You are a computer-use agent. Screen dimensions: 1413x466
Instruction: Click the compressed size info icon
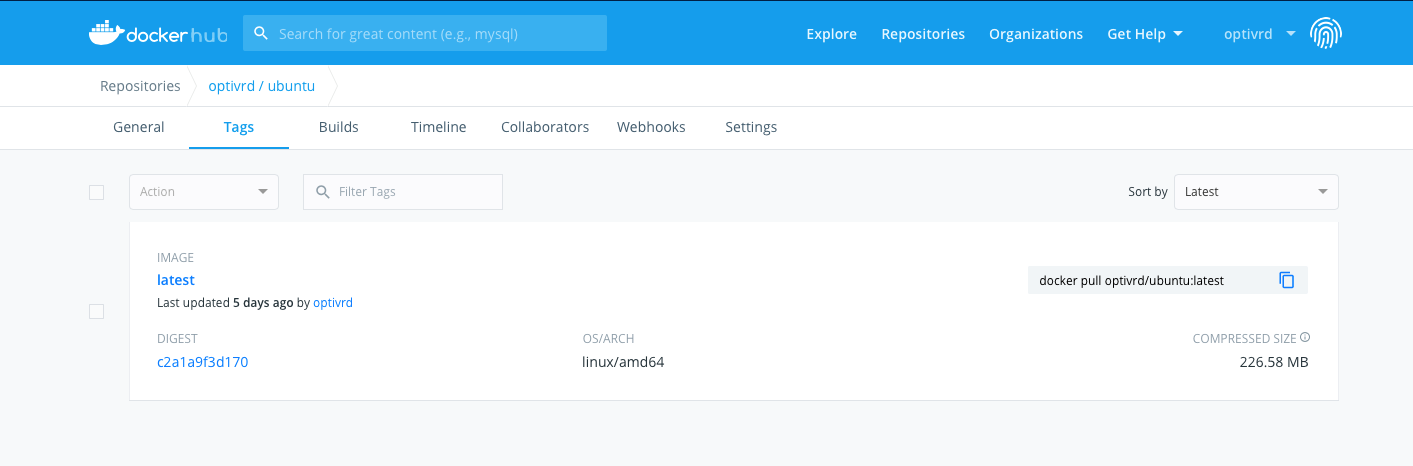click(1305, 338)
